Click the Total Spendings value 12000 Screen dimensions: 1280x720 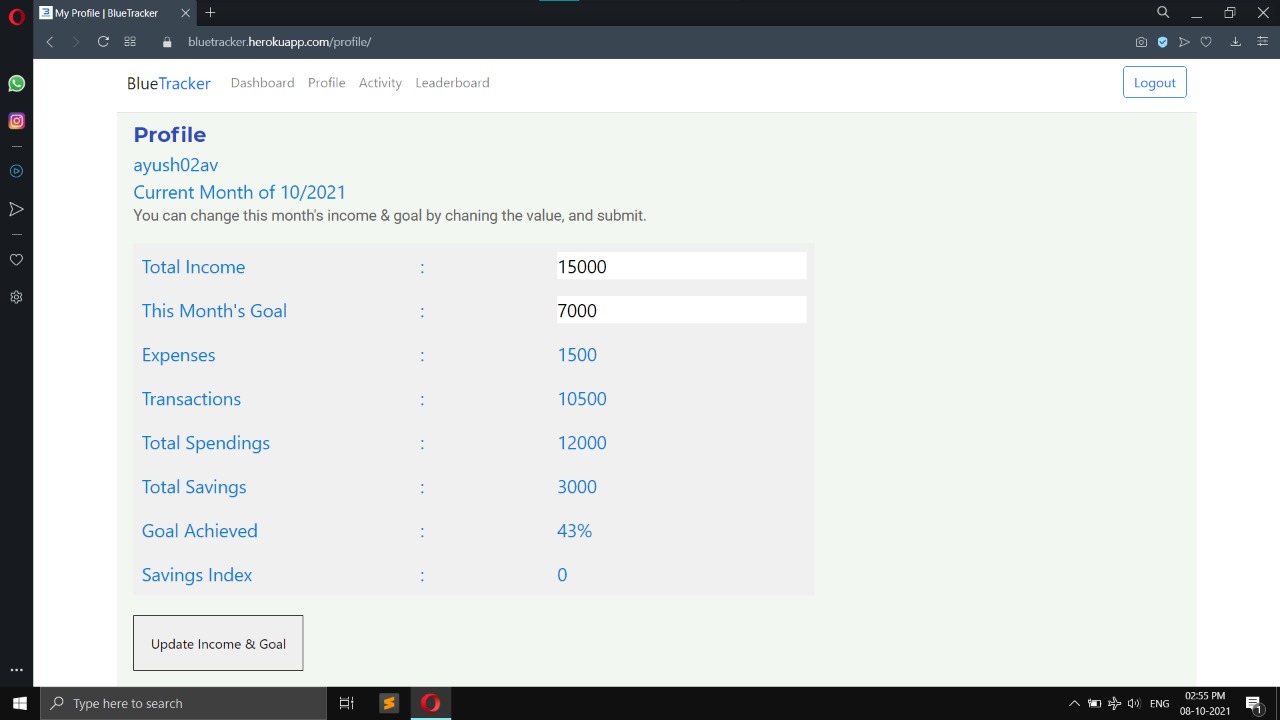[x=582, y=443]
